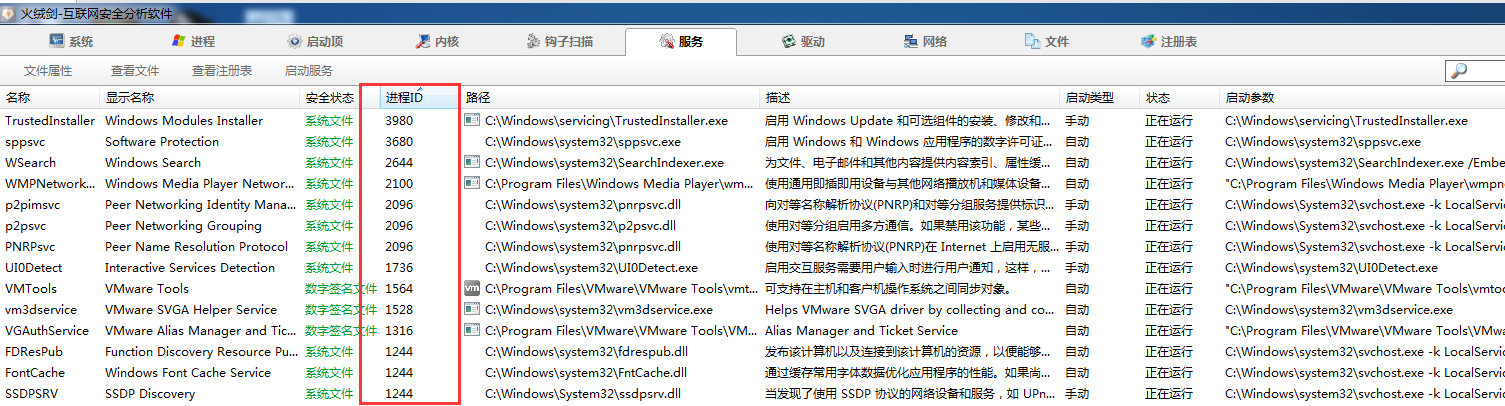Click the VMware Tools vm icon
This screenshot has width=1505, height=406.
tap(473, 288)
